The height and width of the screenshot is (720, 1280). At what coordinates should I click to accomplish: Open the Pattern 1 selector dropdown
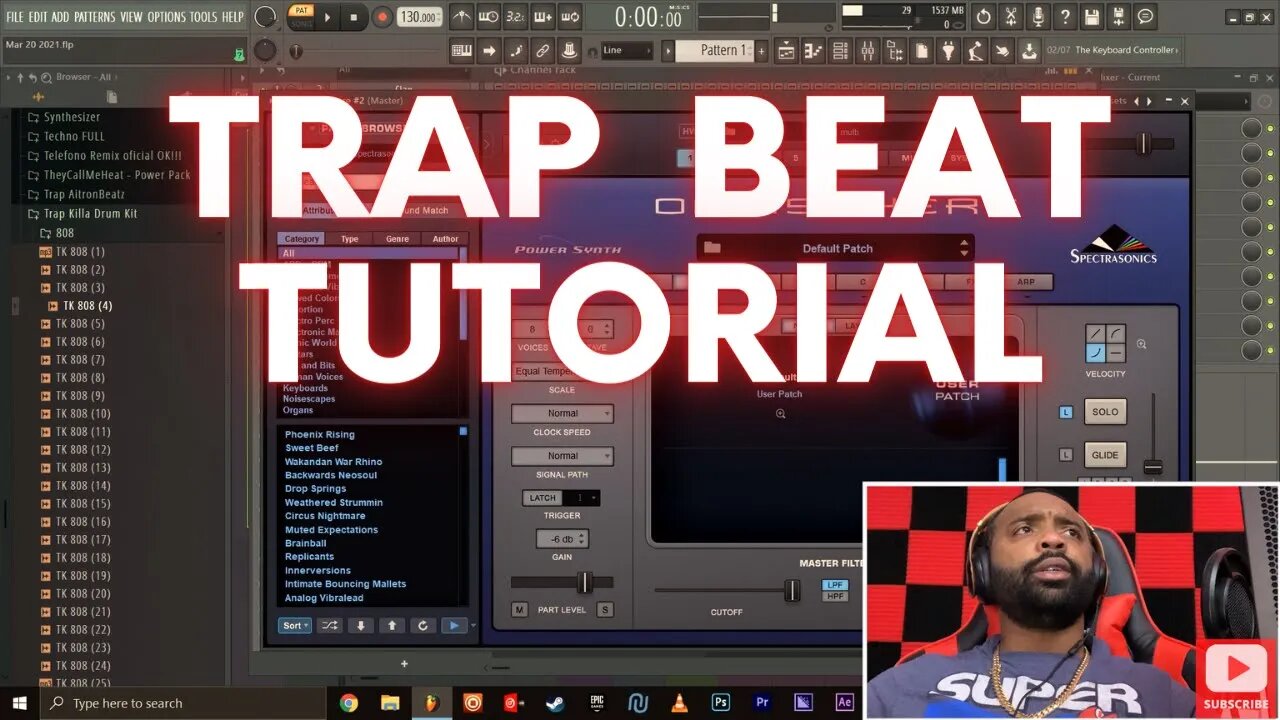point(715,50)
